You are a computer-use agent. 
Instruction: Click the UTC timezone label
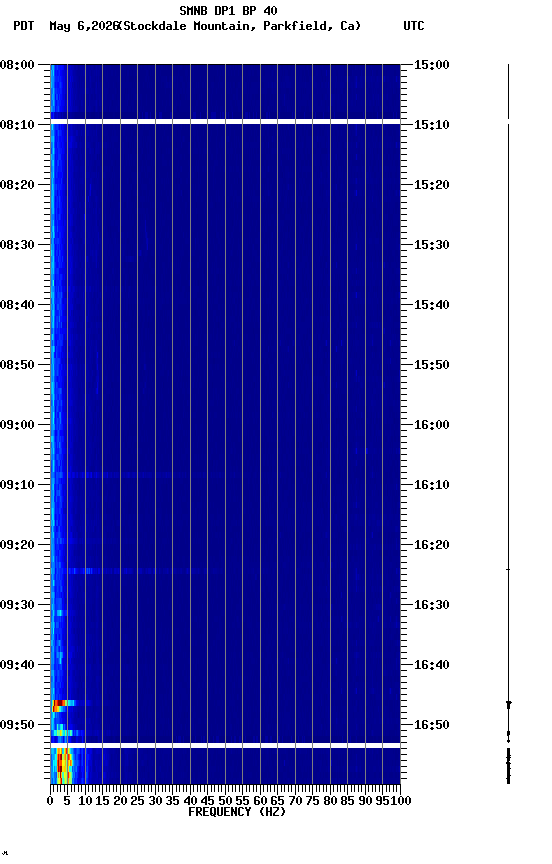pos(414,26)
